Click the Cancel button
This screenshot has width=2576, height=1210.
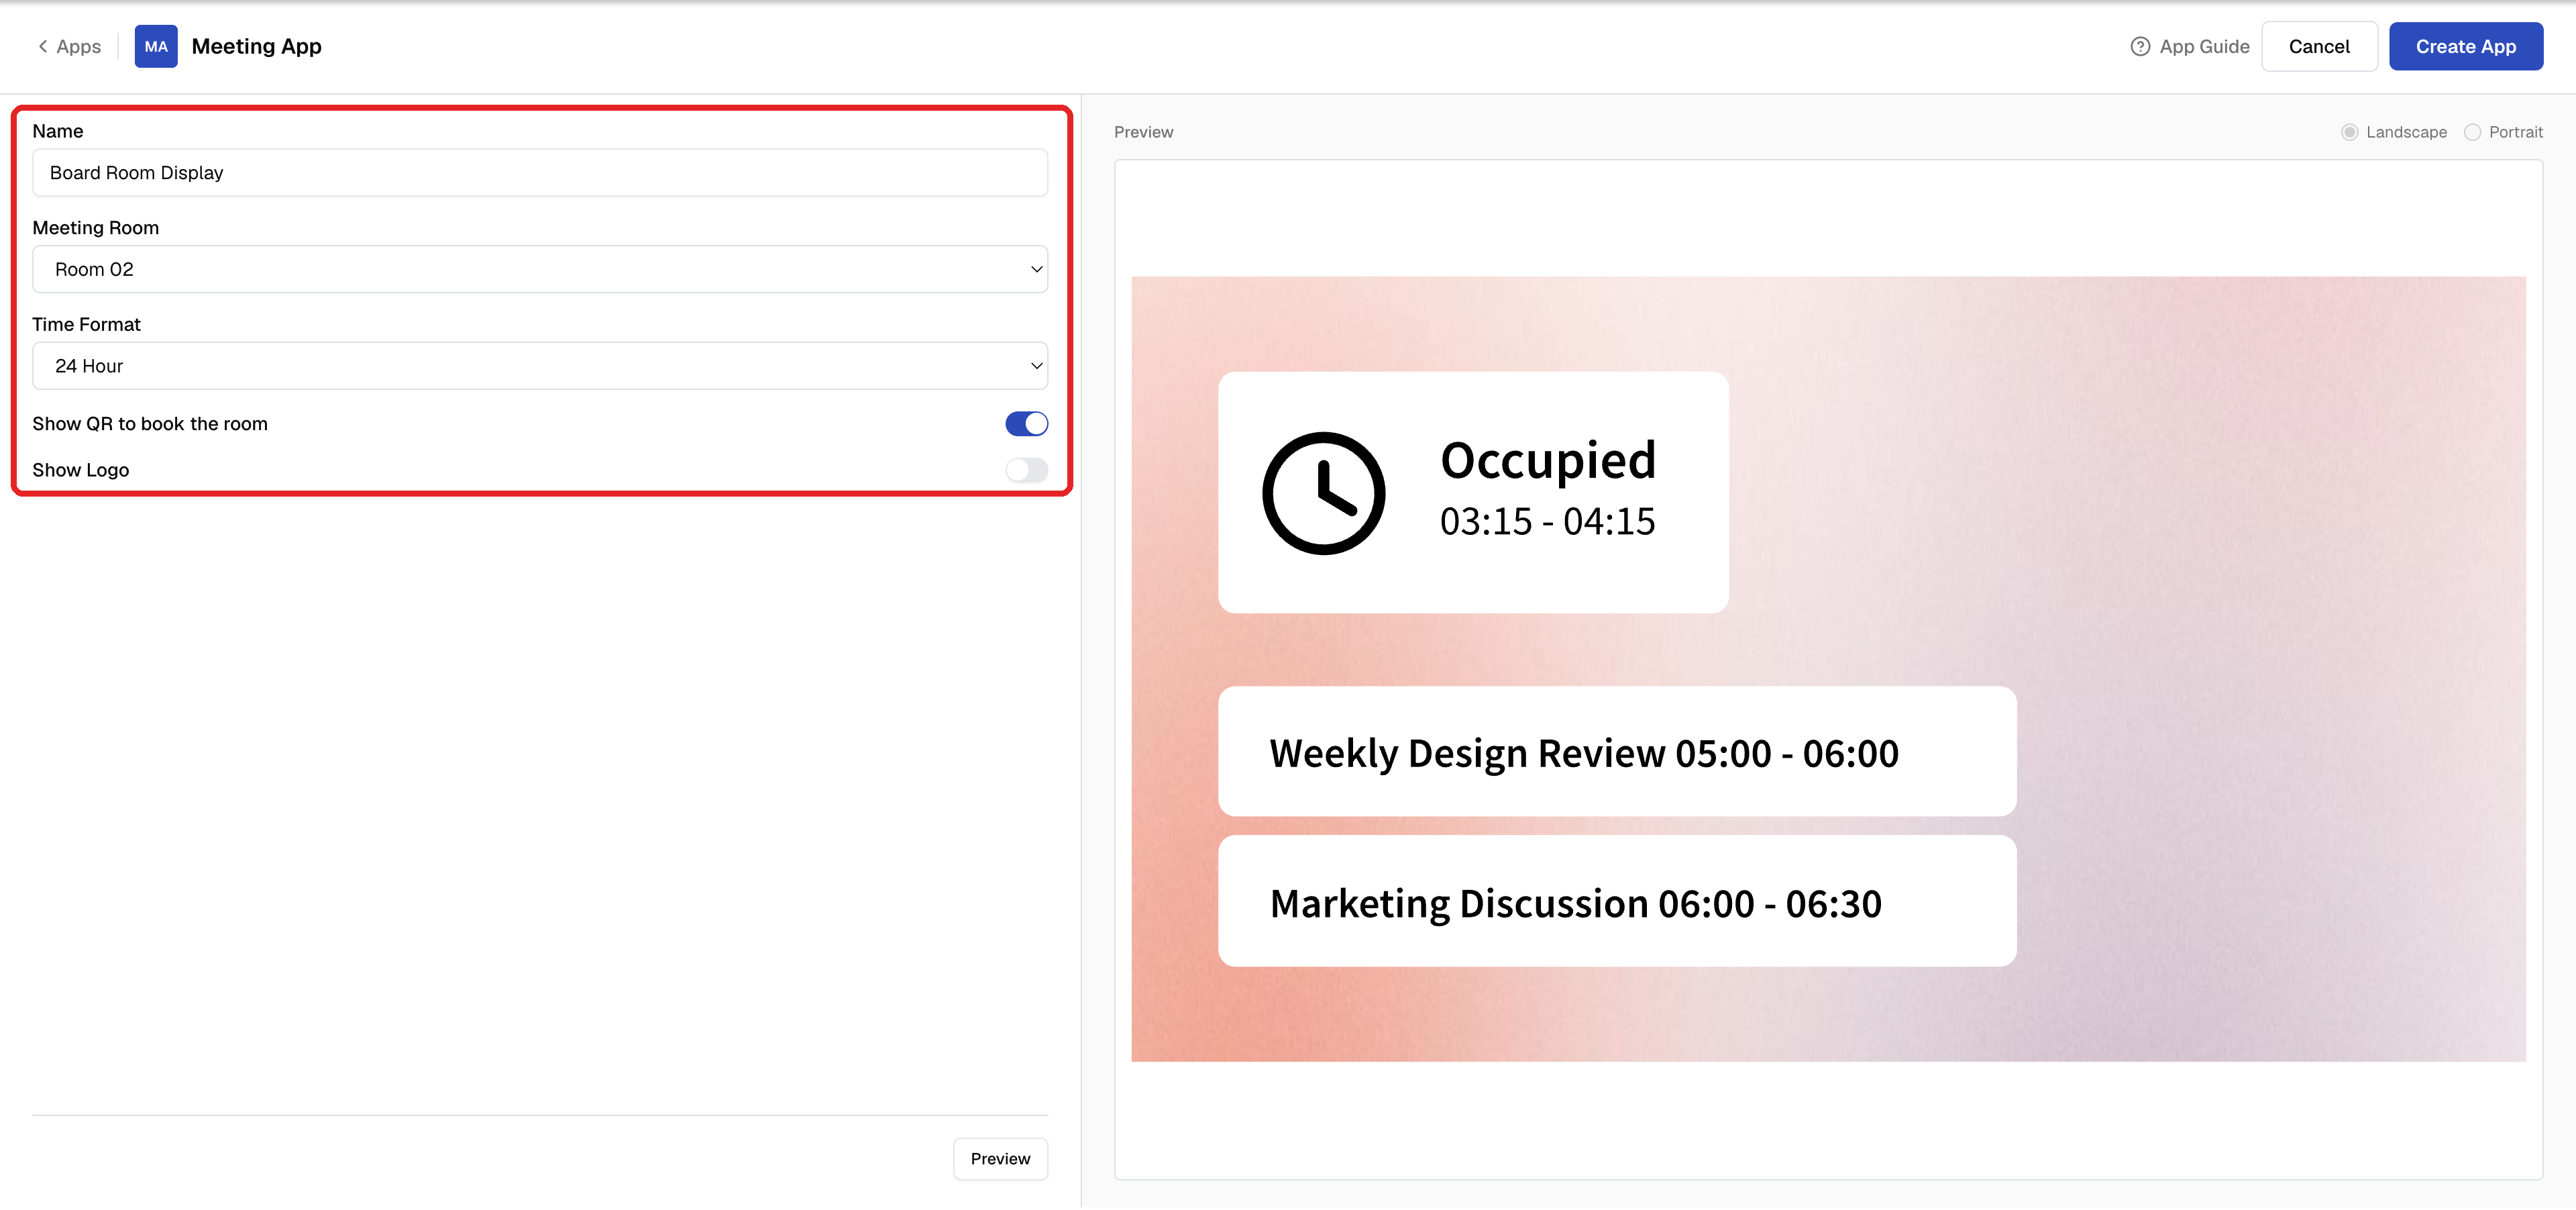pos(2319,46)
